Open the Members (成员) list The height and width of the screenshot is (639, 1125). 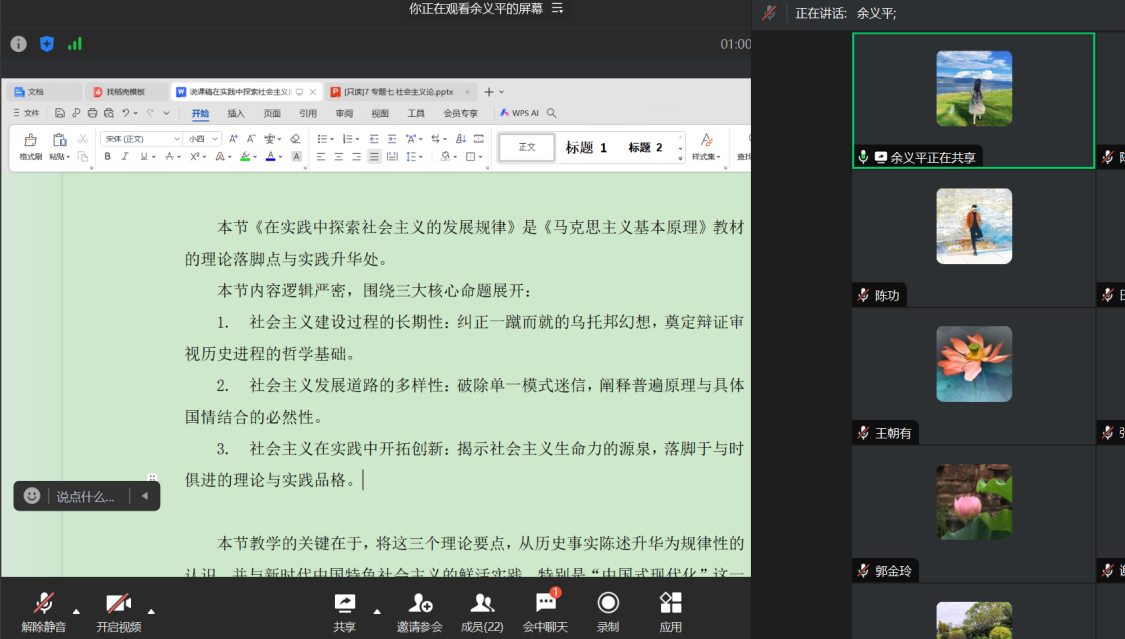point(482,609)
